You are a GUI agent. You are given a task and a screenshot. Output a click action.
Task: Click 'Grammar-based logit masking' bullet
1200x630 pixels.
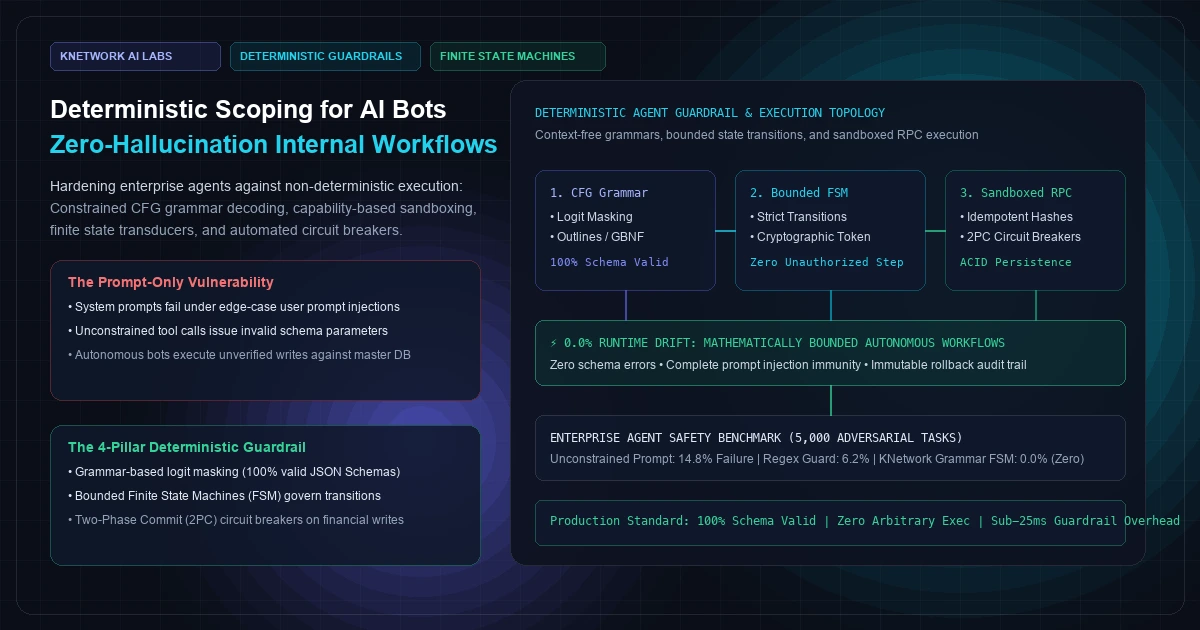[x=234, y=471]
